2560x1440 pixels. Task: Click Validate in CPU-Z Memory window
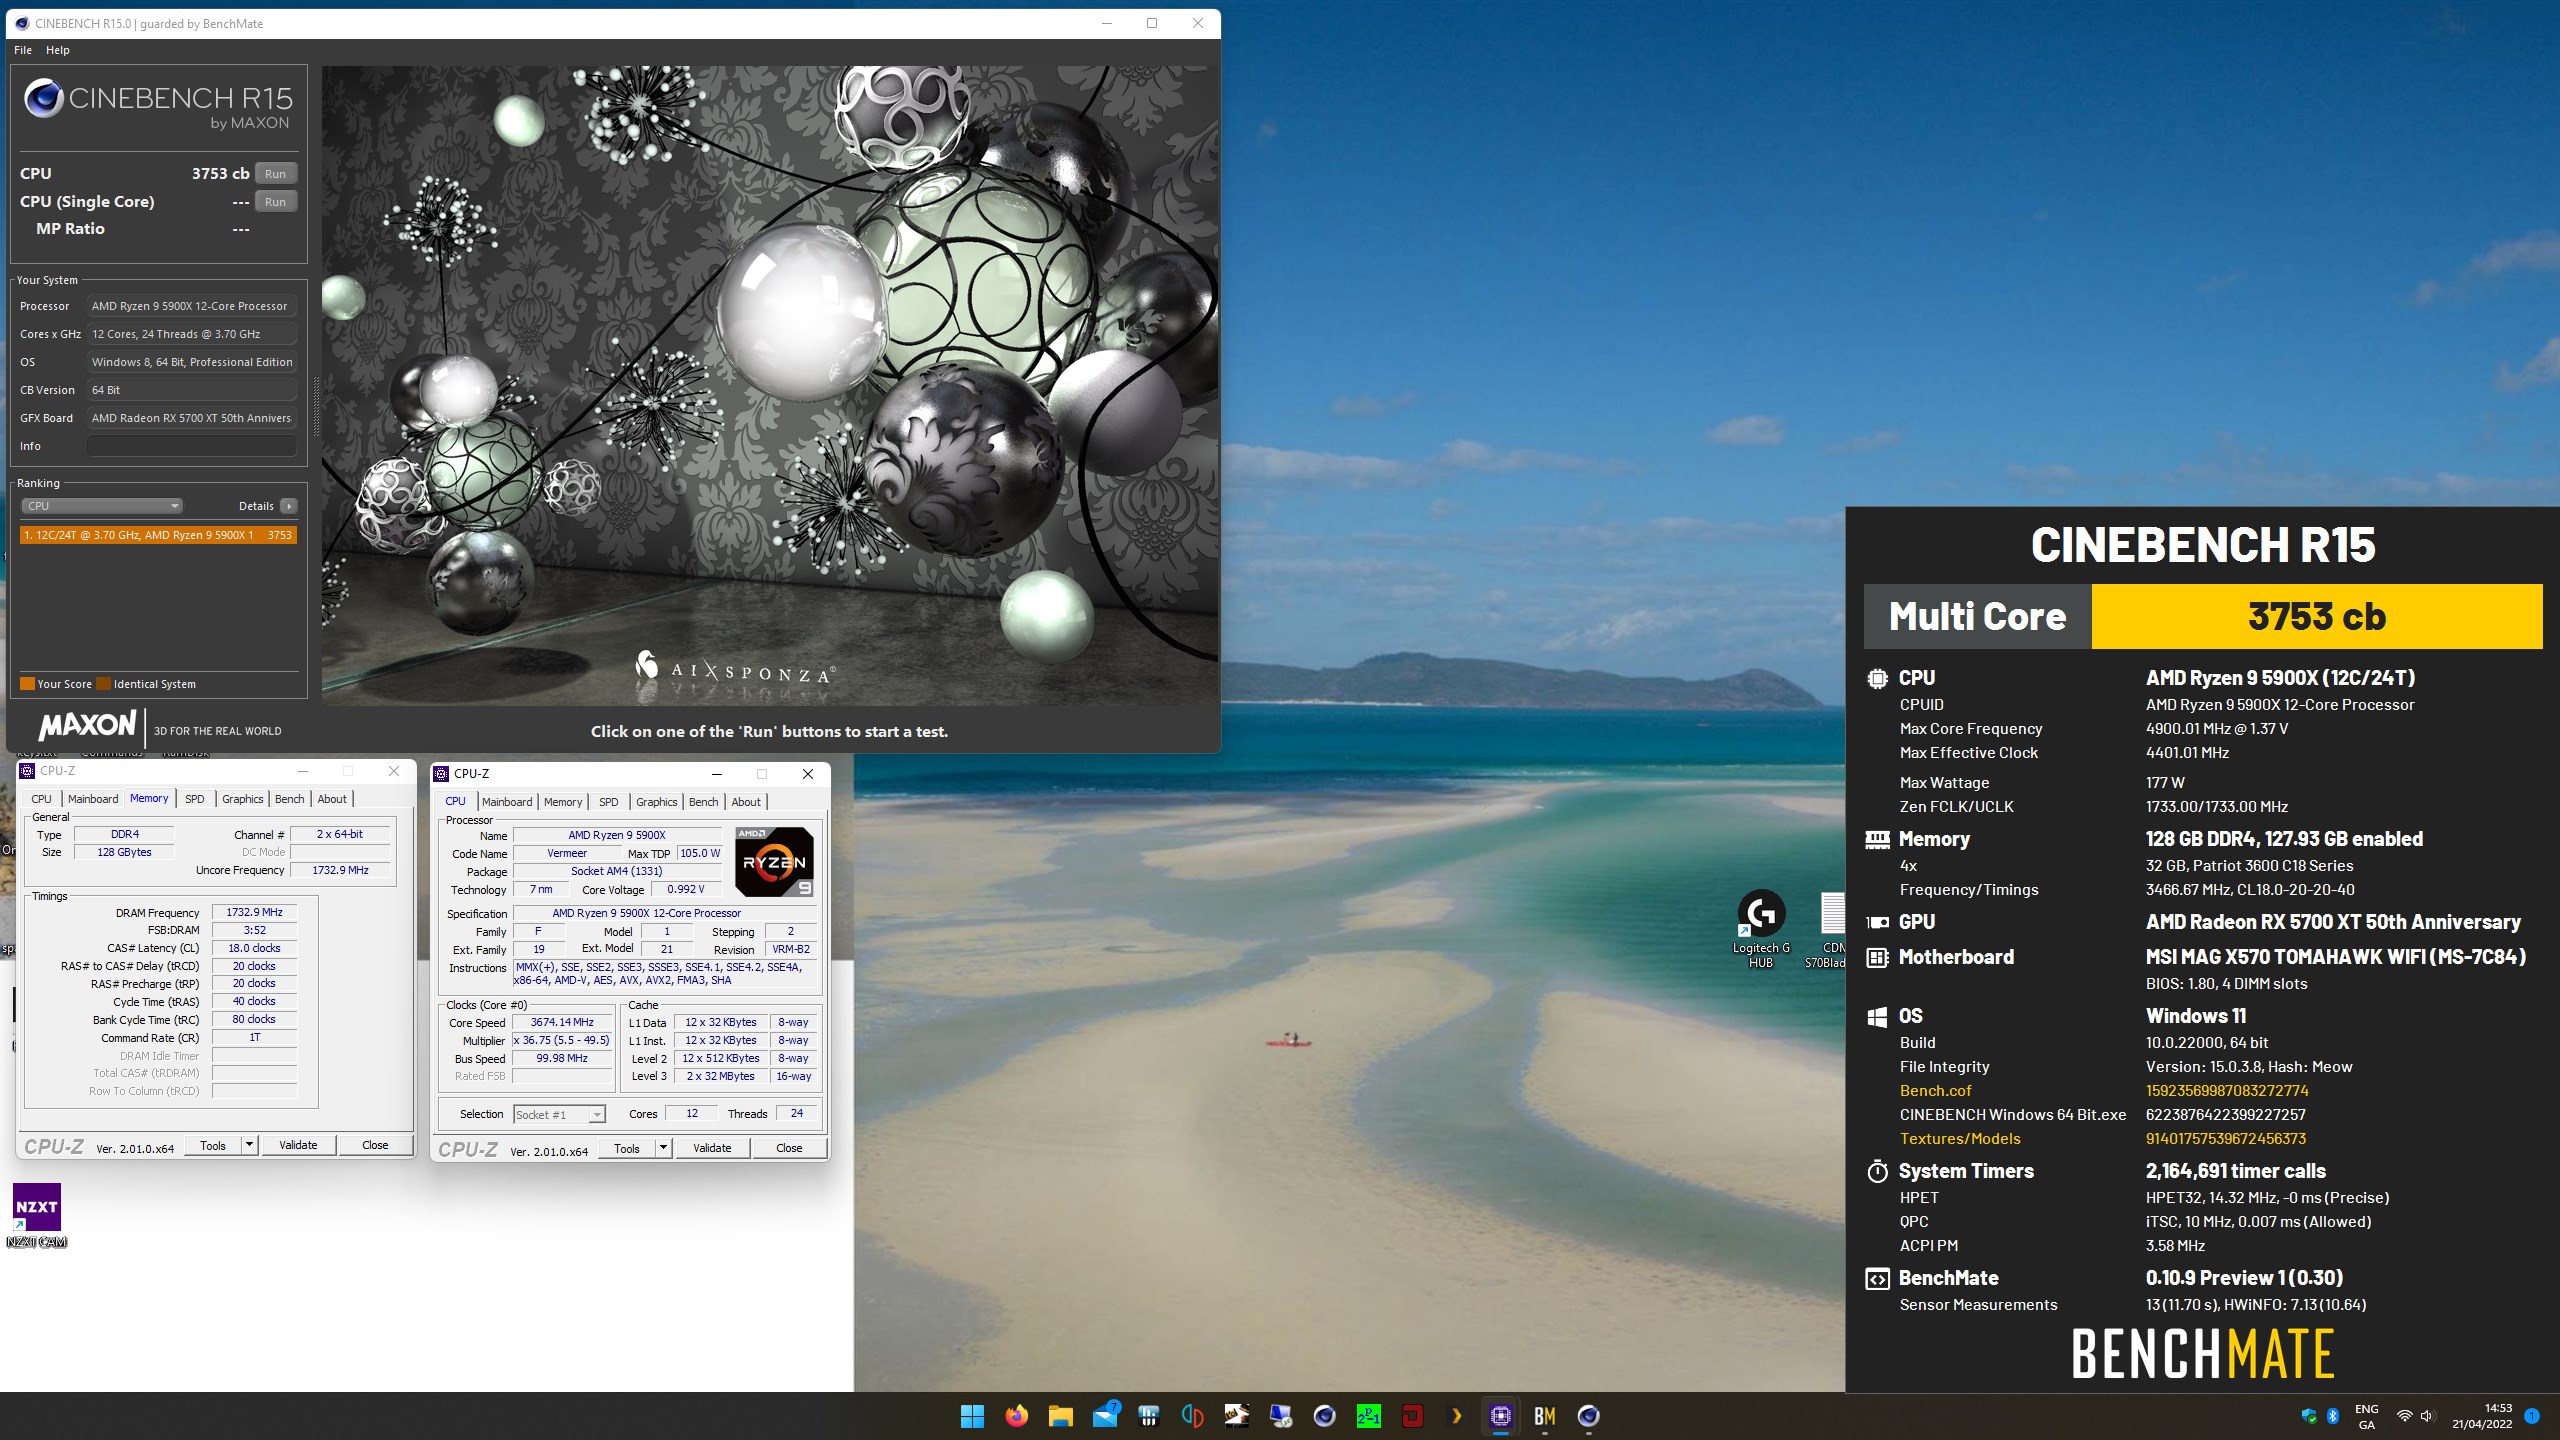(298, 1146)
